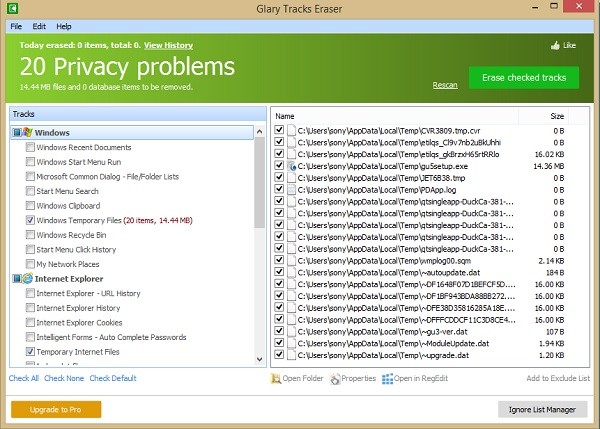
Task: Toggle the Internet Explorer group tri-state box
Action: coord(17,279)
